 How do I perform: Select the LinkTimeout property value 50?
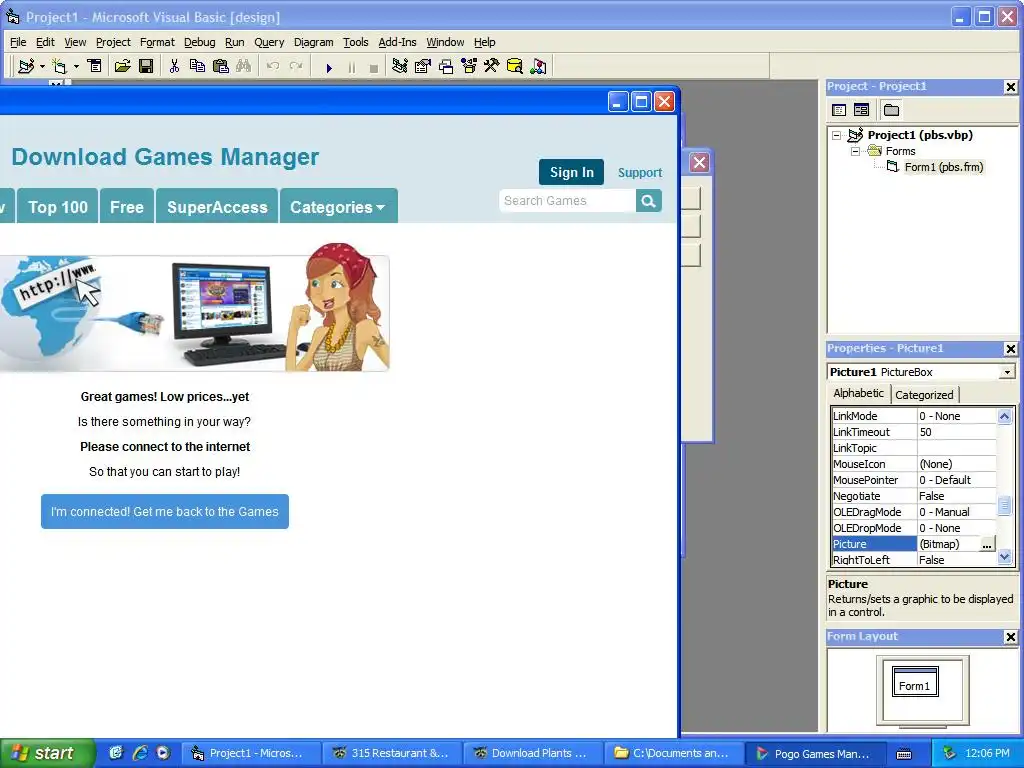(957, 432)
